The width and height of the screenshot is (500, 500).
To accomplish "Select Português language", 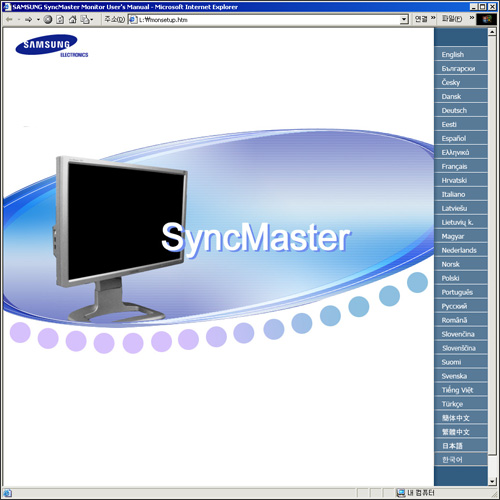I will coord(461,292).
